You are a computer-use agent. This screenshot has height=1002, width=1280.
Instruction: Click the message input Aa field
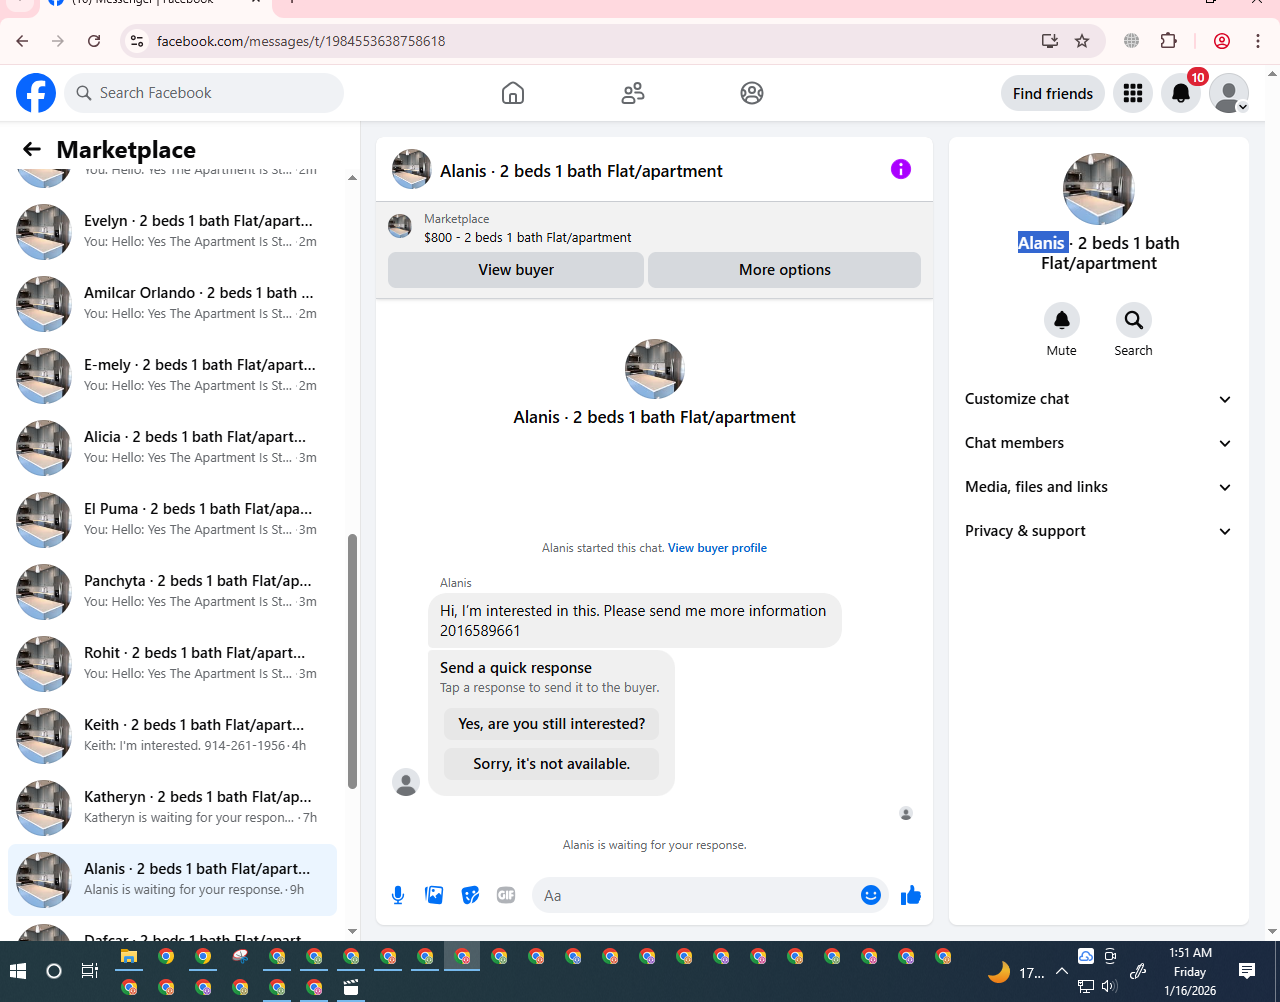(x=695, y=895)
